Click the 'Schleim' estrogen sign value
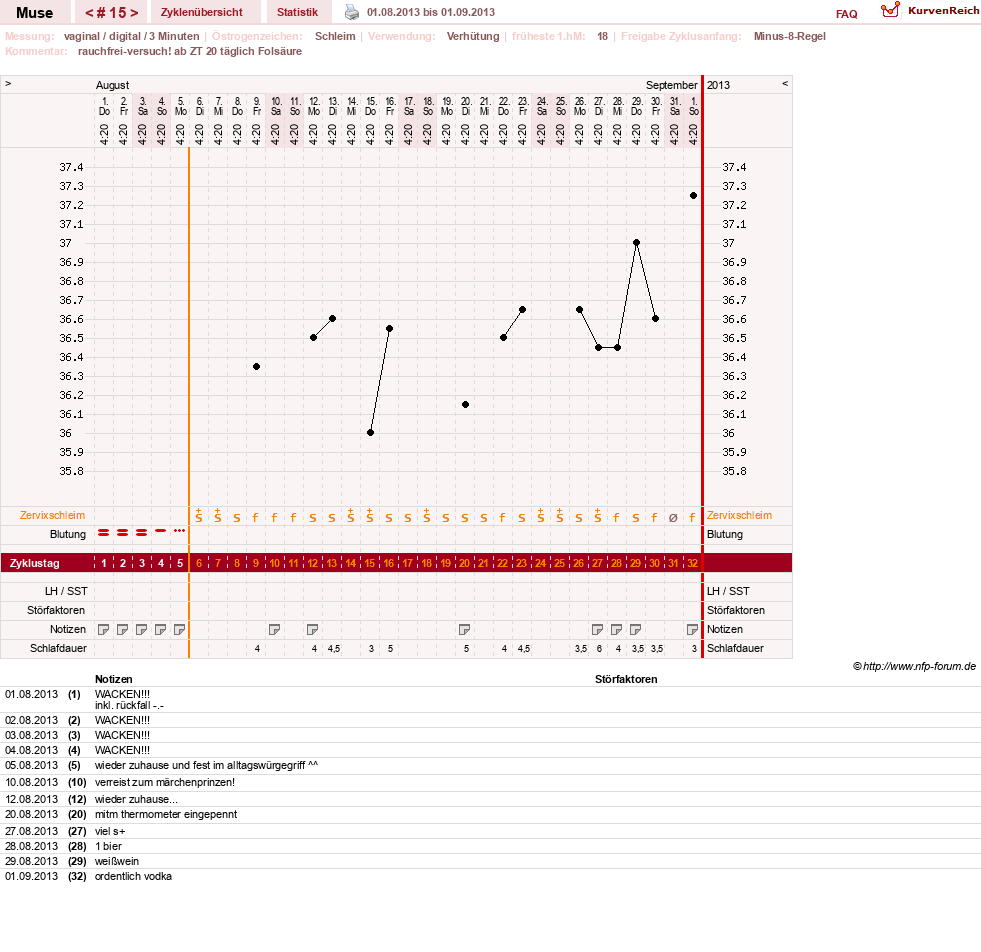This screenshot has height=952, width=981. (x=335, y=36)
